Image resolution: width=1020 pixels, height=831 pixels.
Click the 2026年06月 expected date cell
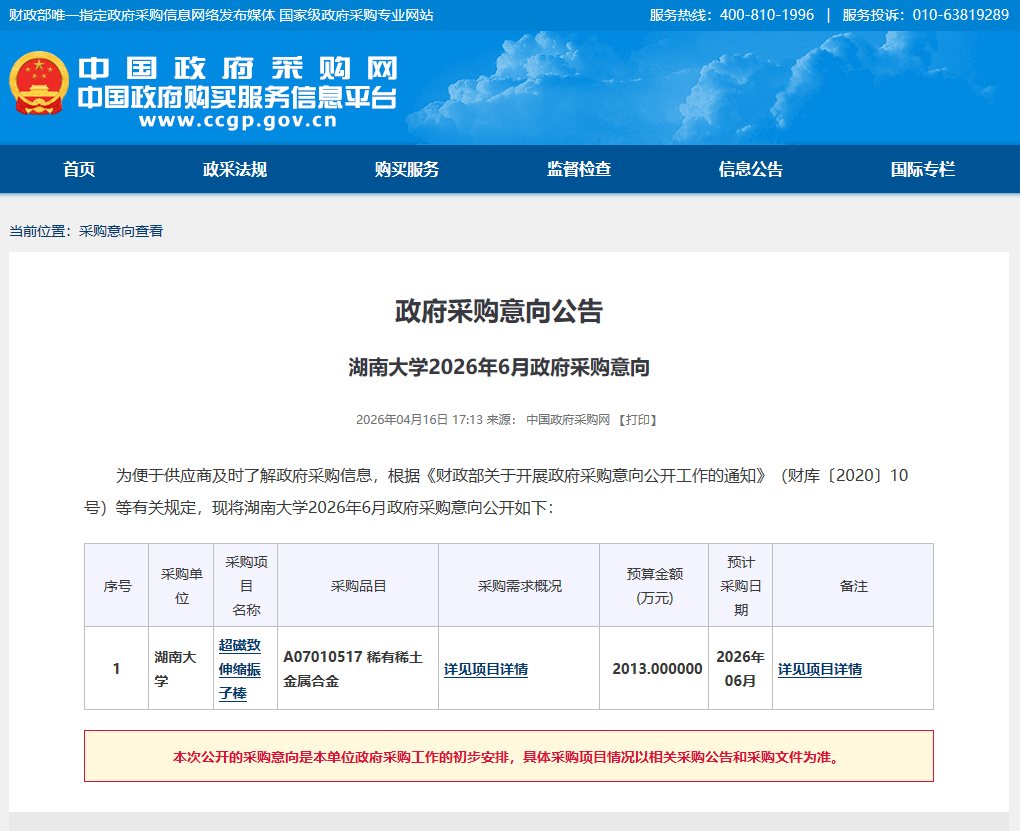coord(740,668)
